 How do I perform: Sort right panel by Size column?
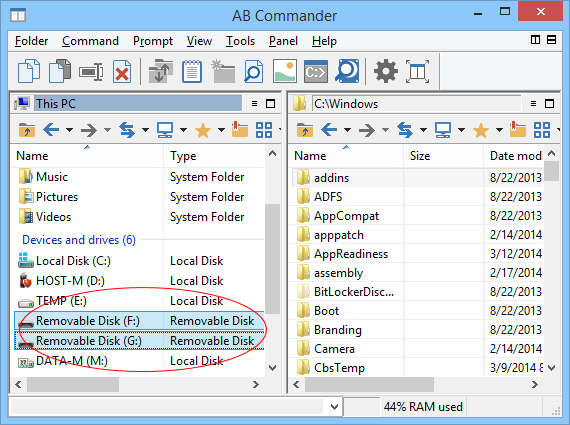[443, 156]
